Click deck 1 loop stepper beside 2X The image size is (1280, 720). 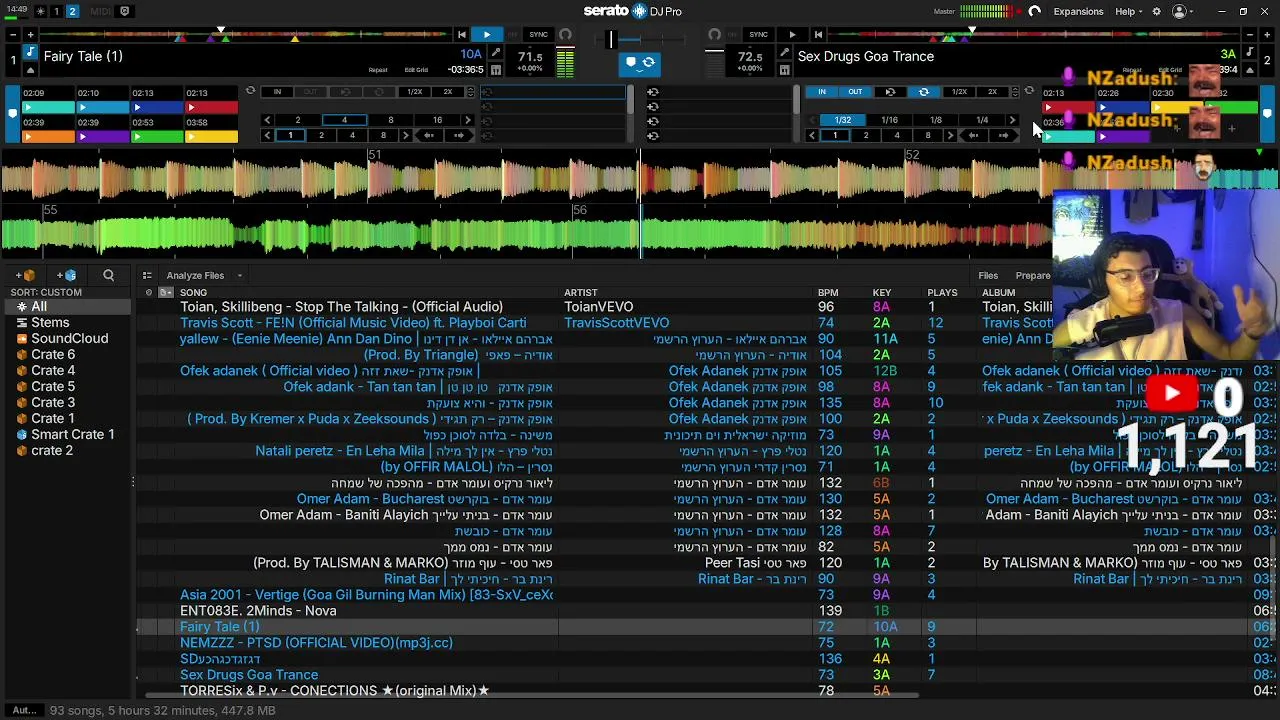click(471, 92)
